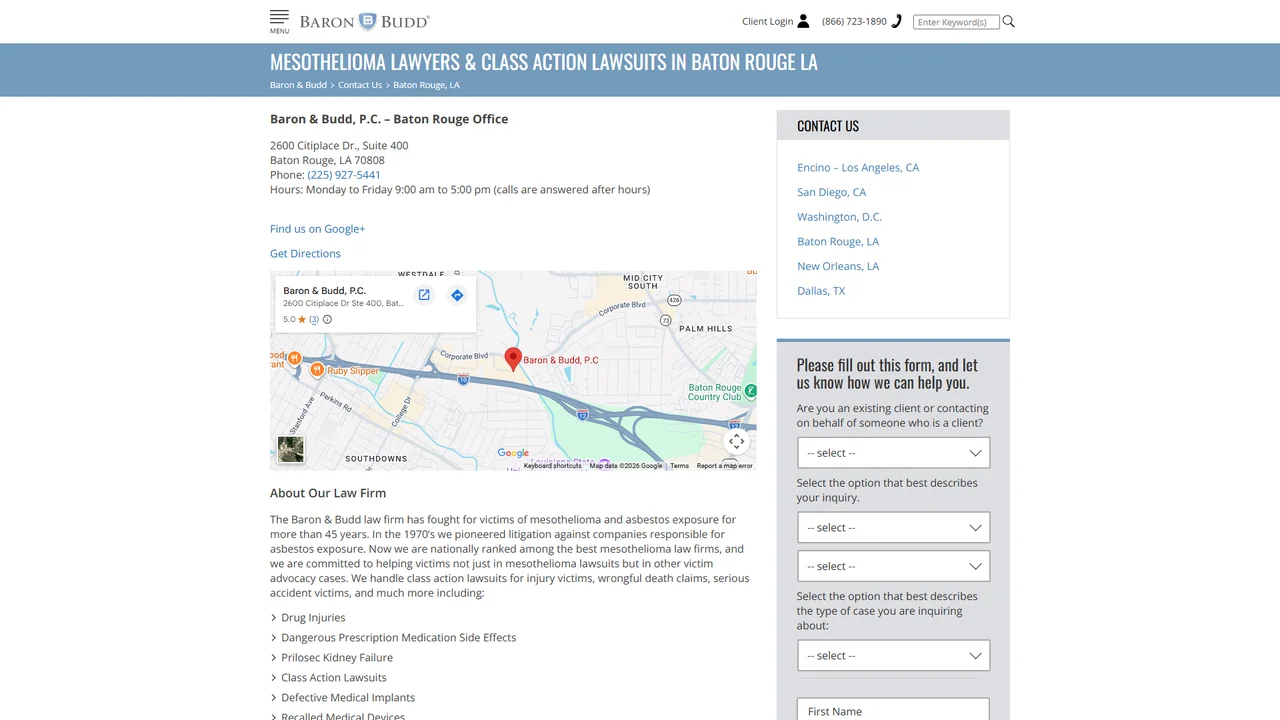
Task: Open Find us on Google+ link
Action: pyautogui.click(x=317, y=229)
